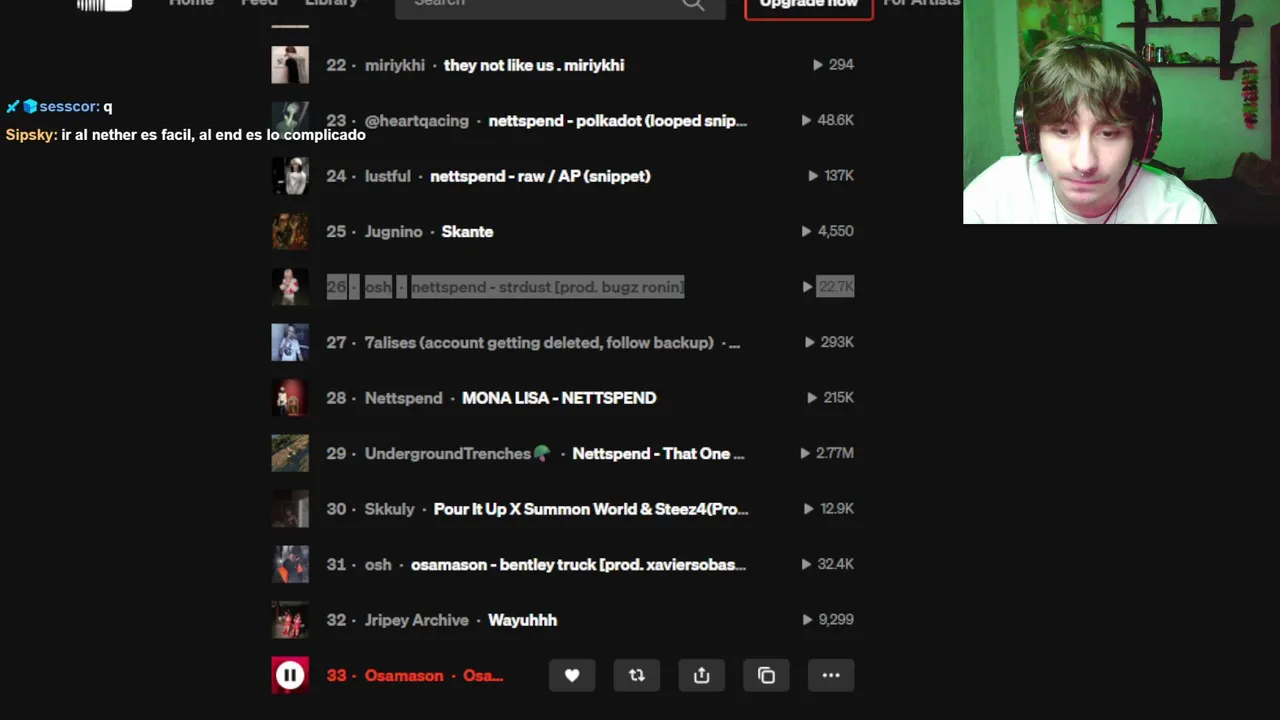Screen dimensions: 1280x720
Task: Select the Skante track title
Action: 467,231
